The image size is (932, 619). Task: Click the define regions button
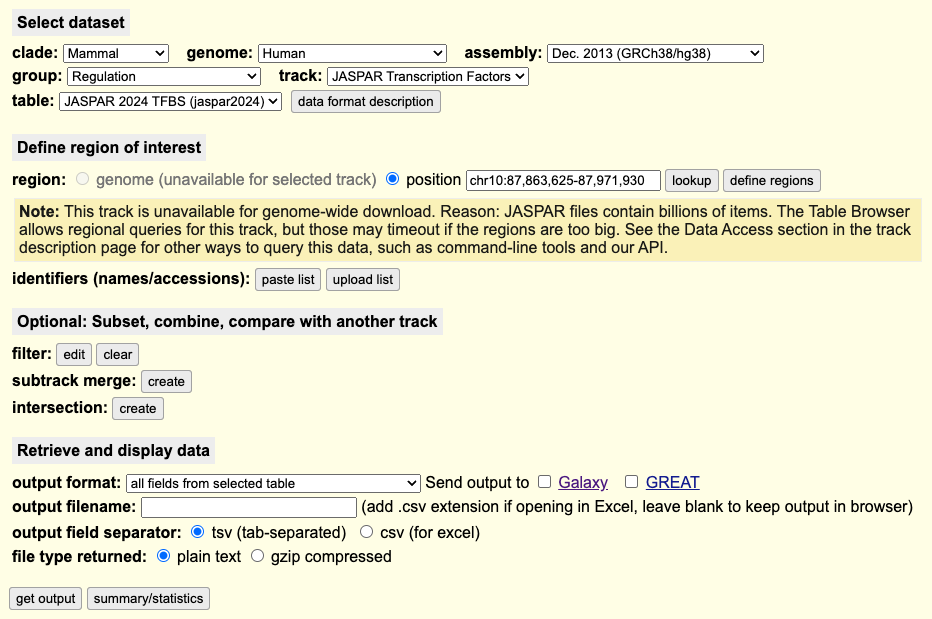(x=771, y=180)
